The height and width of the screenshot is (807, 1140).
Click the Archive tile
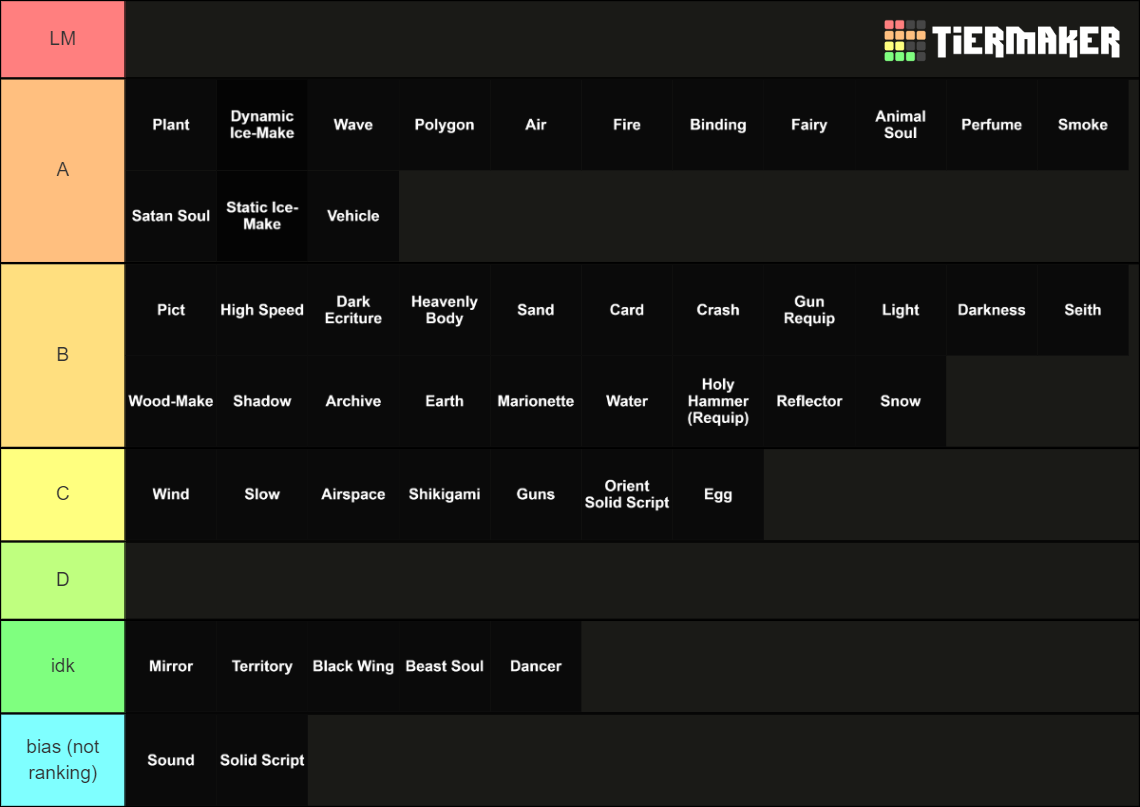353,401
